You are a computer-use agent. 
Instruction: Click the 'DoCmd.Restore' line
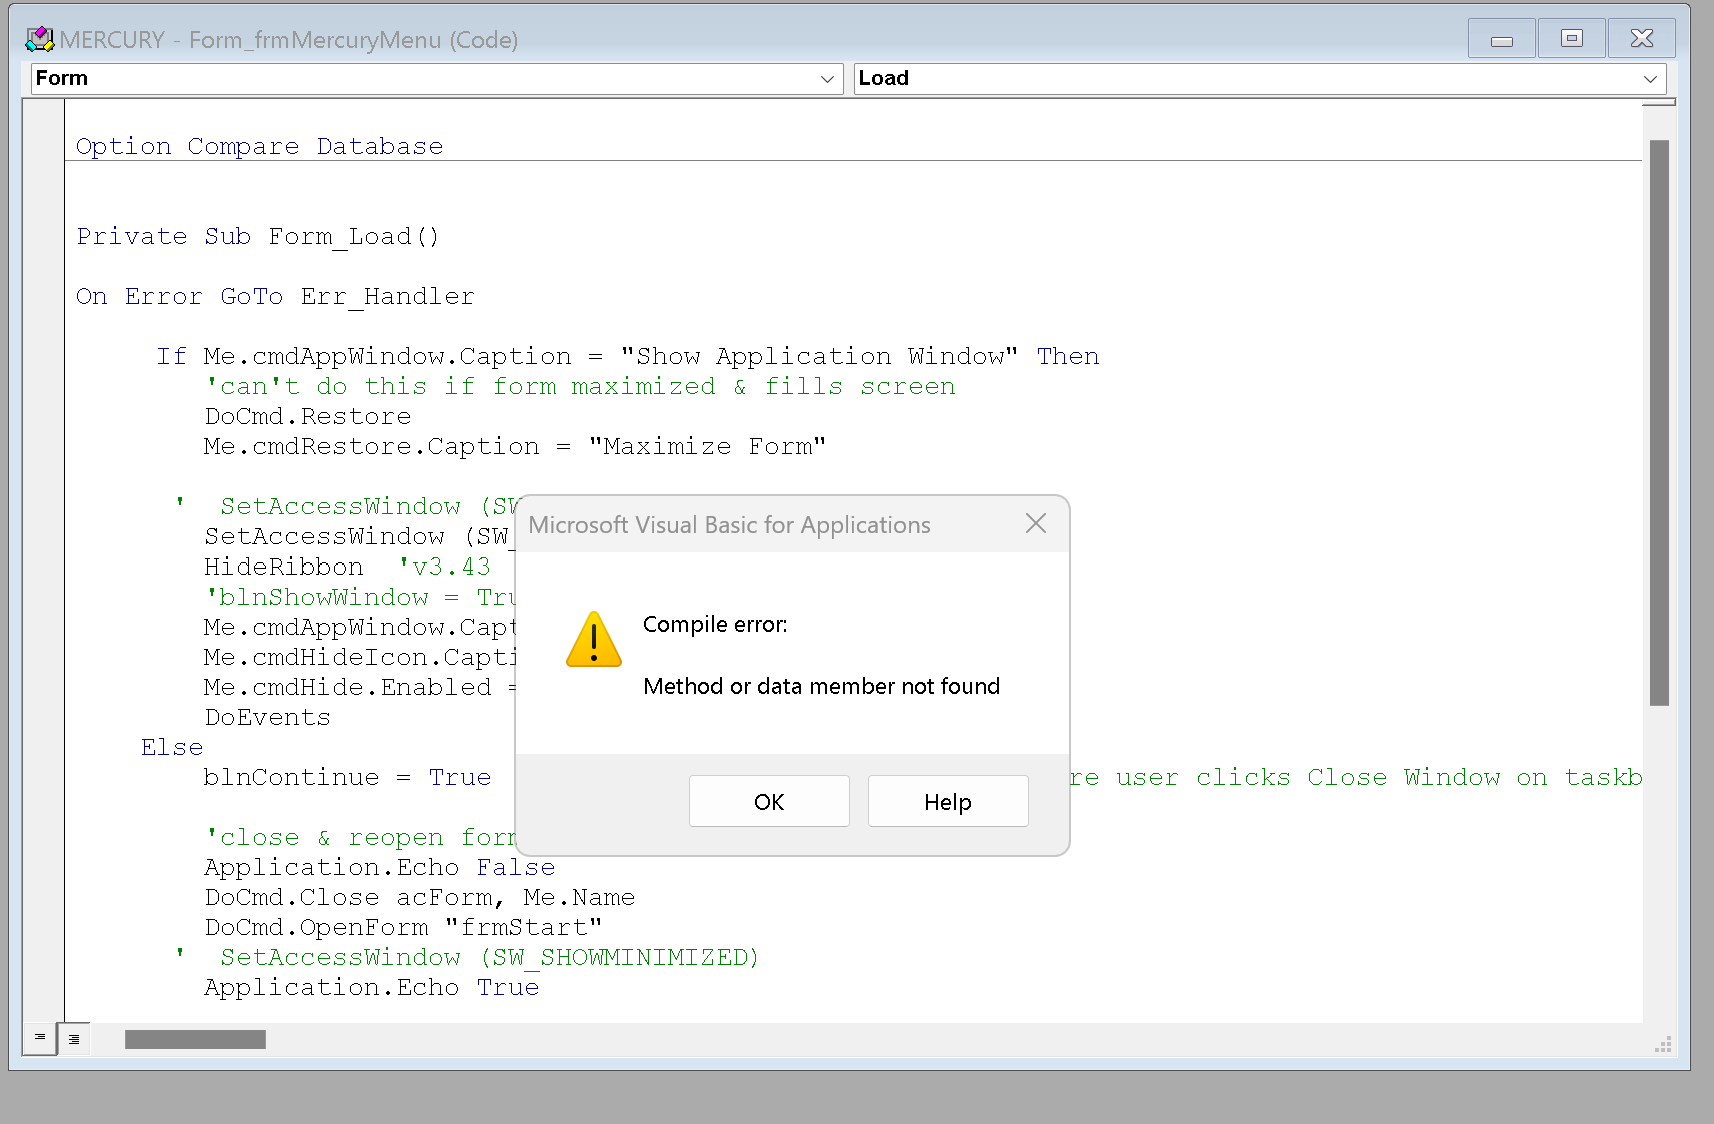point(308,416)
